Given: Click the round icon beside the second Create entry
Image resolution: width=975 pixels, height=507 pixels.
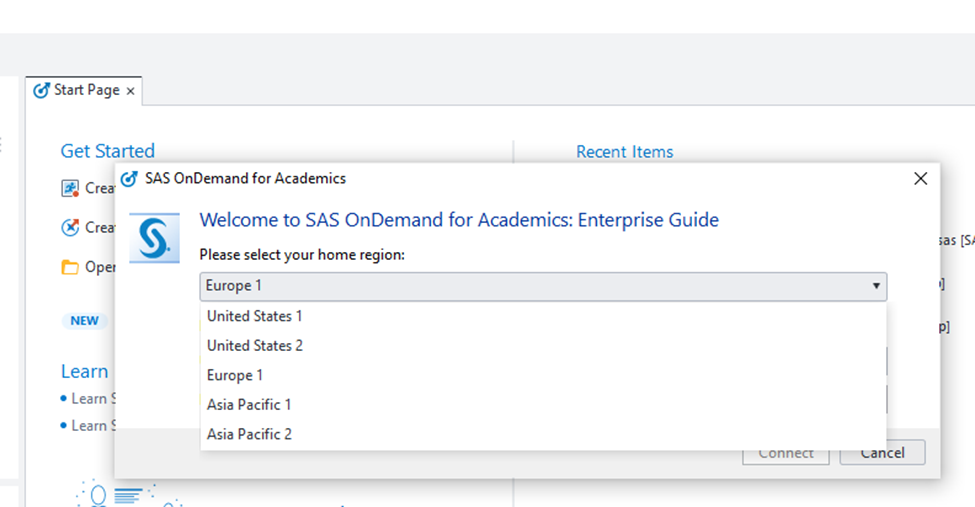Looking at the screenshot, I should click(70, 227).
